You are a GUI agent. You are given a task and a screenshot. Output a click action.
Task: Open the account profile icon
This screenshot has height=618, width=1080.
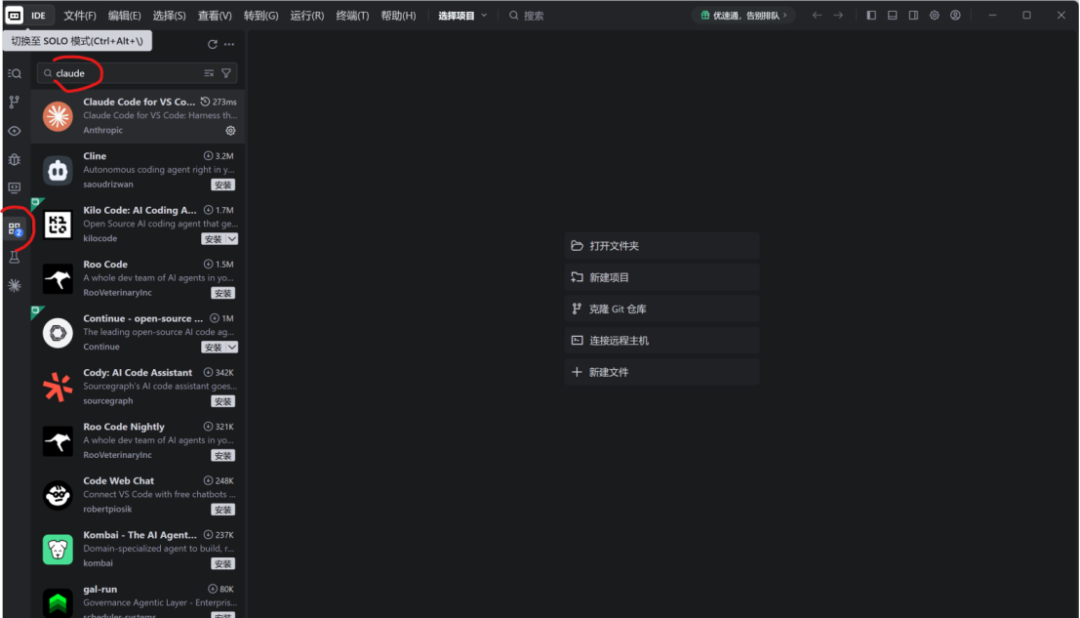955,15
